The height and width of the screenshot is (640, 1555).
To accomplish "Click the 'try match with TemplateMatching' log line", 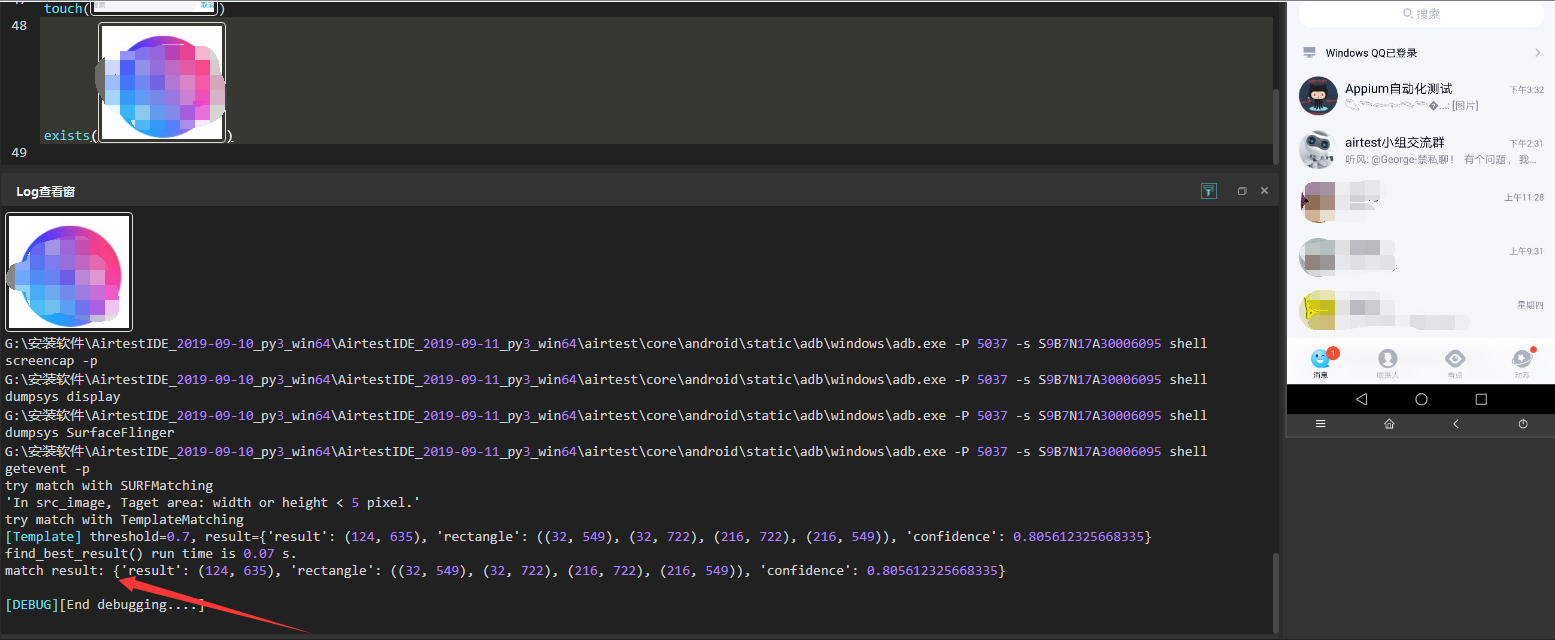I will coord(125,519).
